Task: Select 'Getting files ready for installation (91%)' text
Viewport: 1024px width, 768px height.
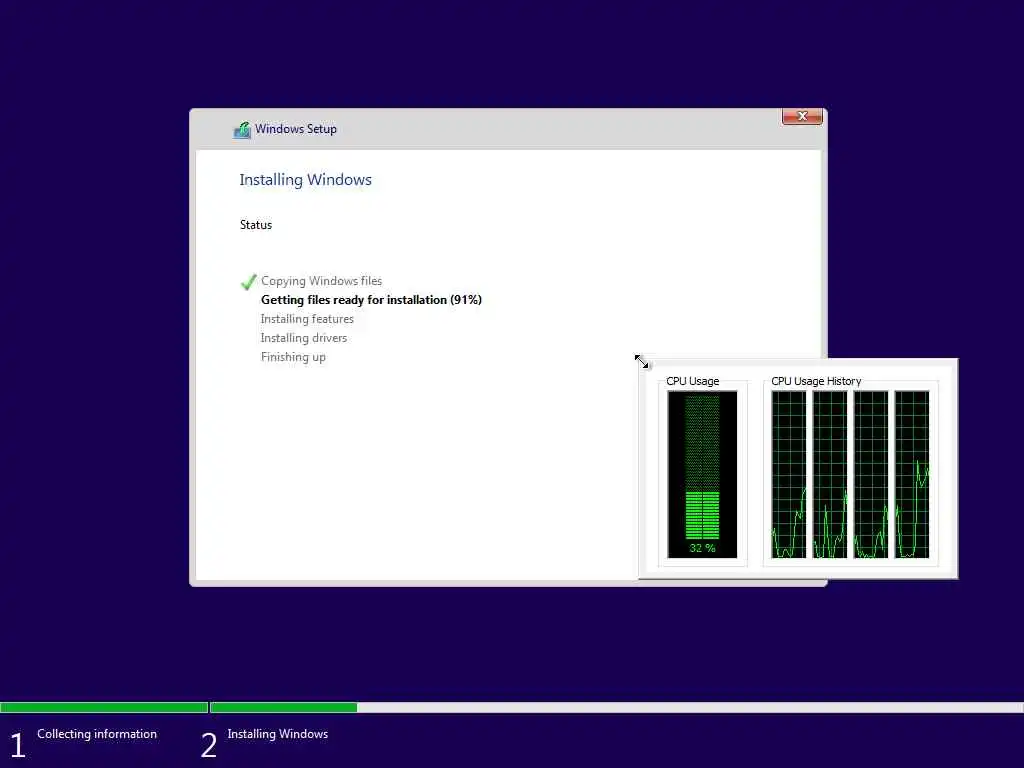Action: tap(371, 300)
